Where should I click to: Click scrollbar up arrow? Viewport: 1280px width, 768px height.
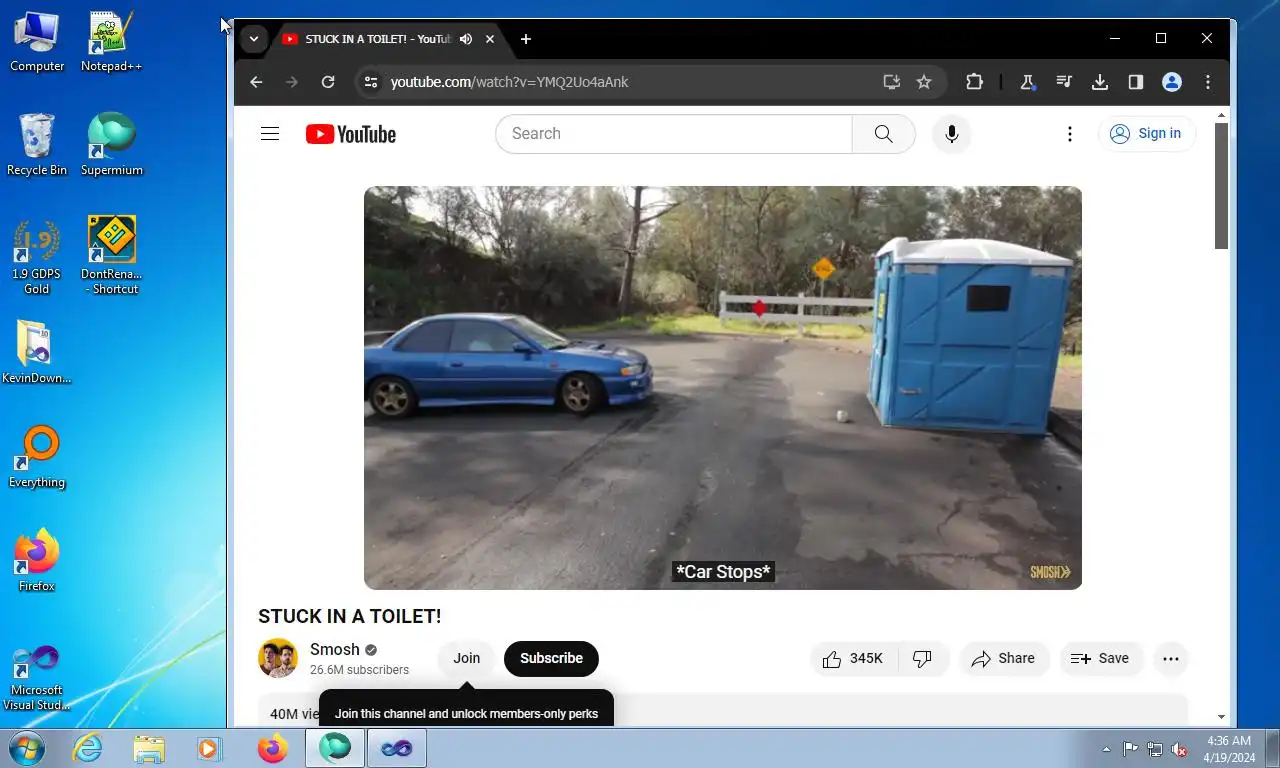coord(1221,116)
